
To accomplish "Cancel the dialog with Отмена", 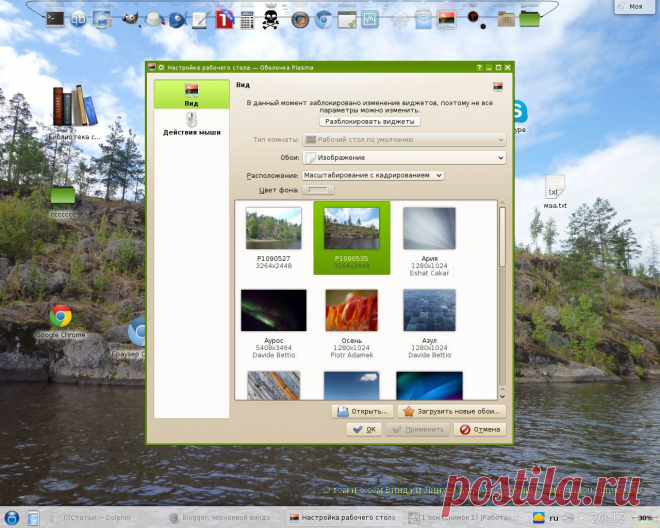I will point(479,429).
